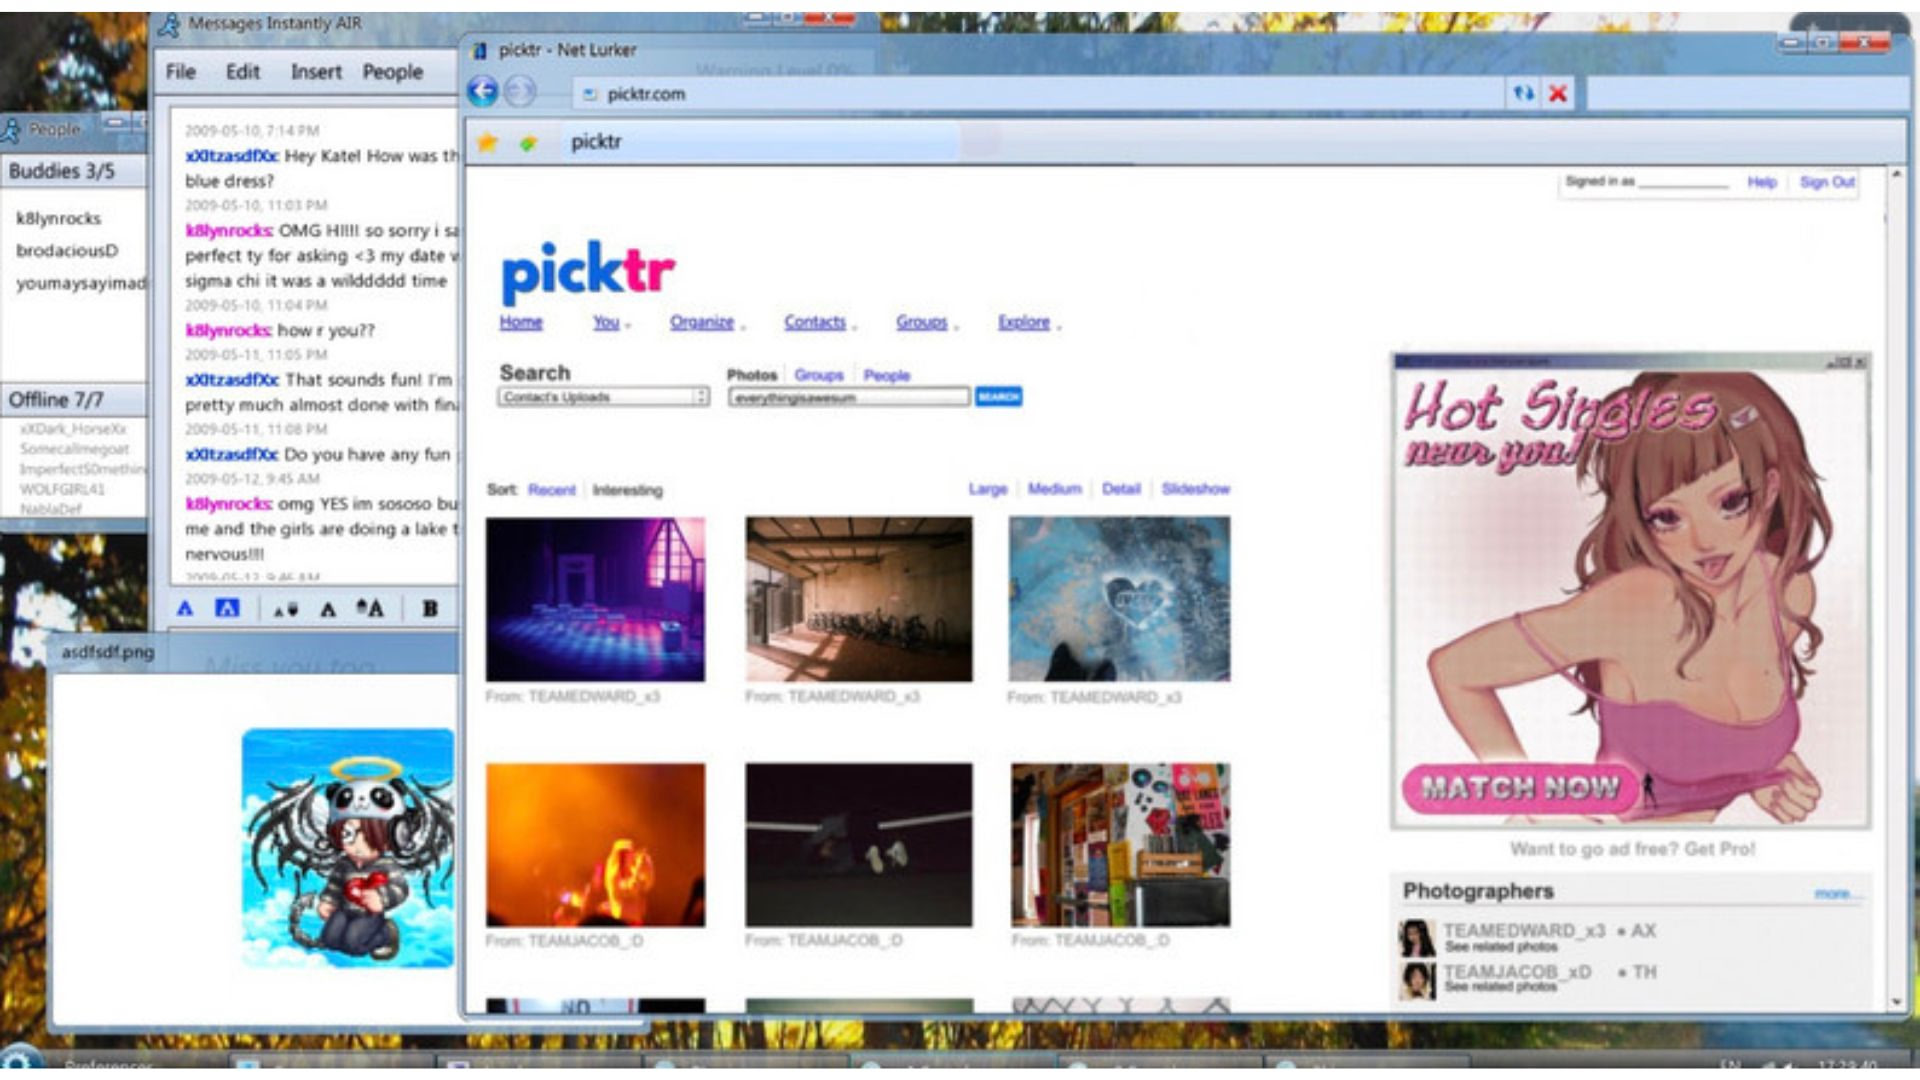Switch search to the People tab
1920x1080 pixels.
(887, 375)
